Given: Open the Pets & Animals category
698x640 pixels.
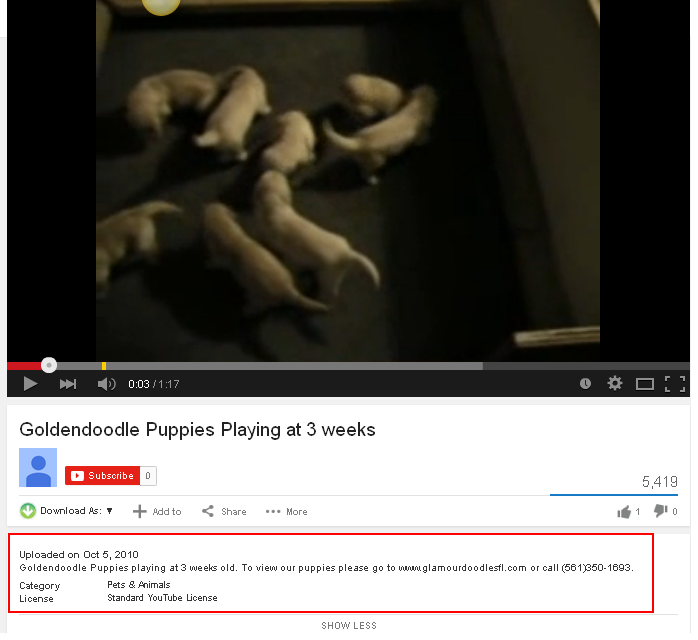Looking at the screenshot, I should click(x=139, y=585).
